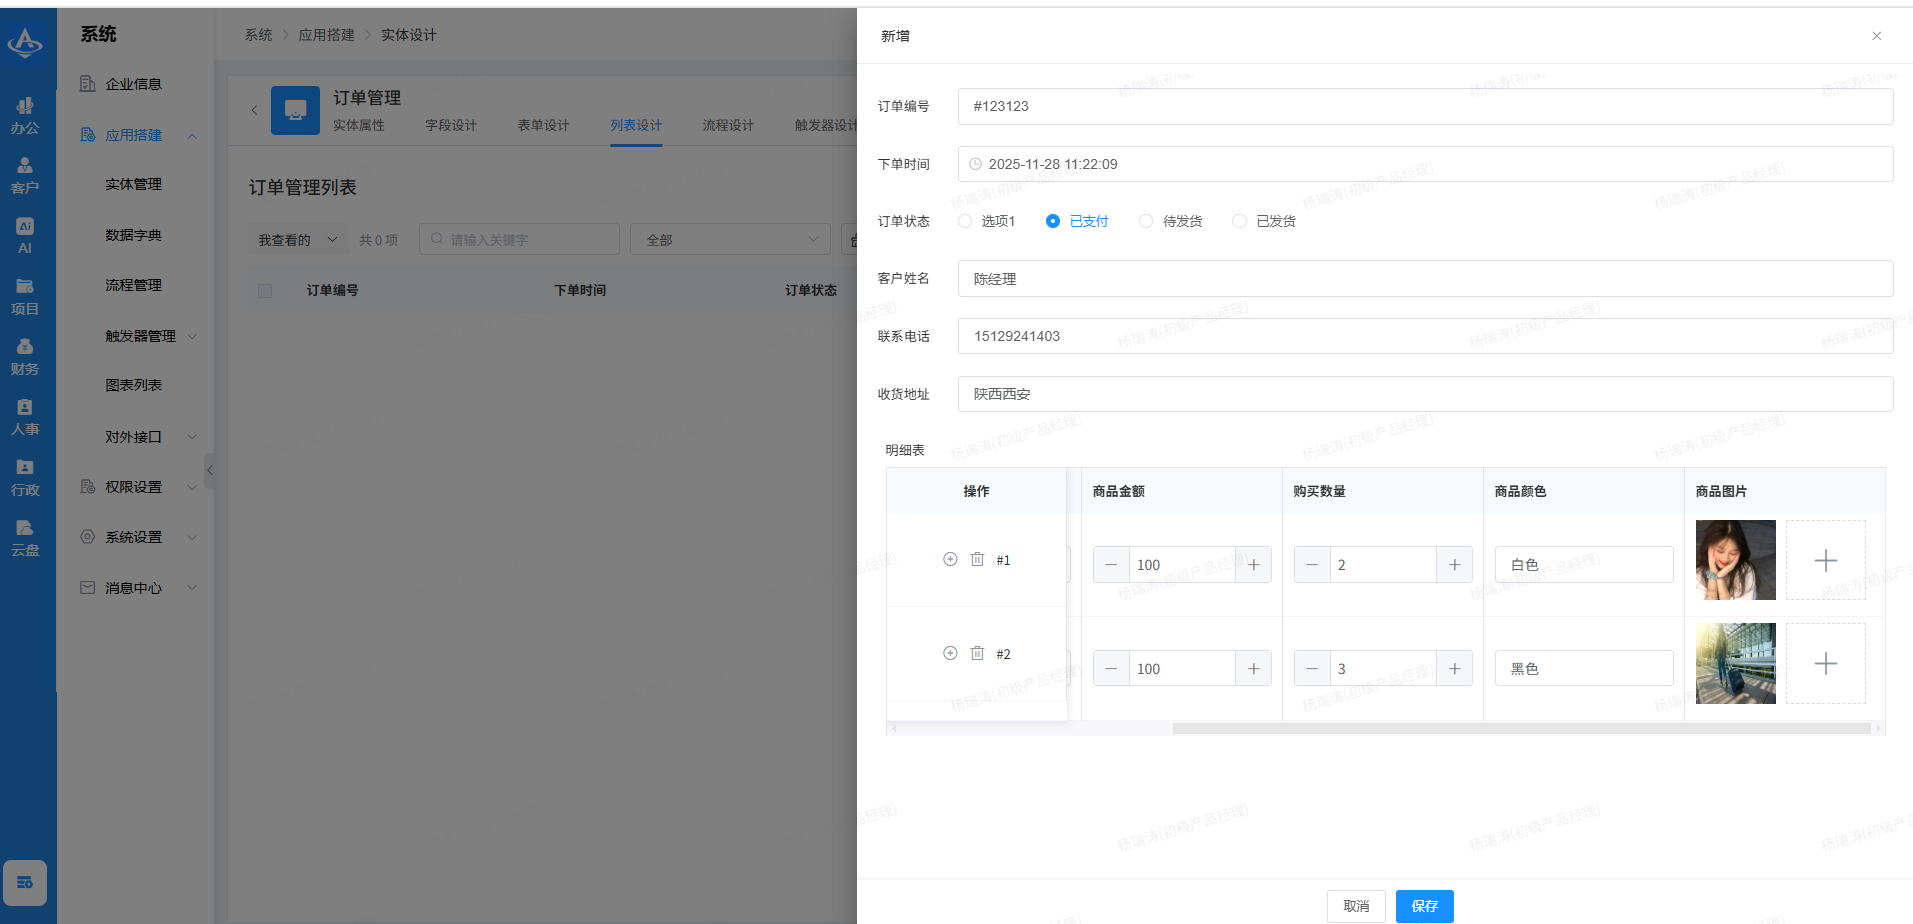Click the 保存 button
This screenshot has height=924, width=1913.
coord(1424,906)
